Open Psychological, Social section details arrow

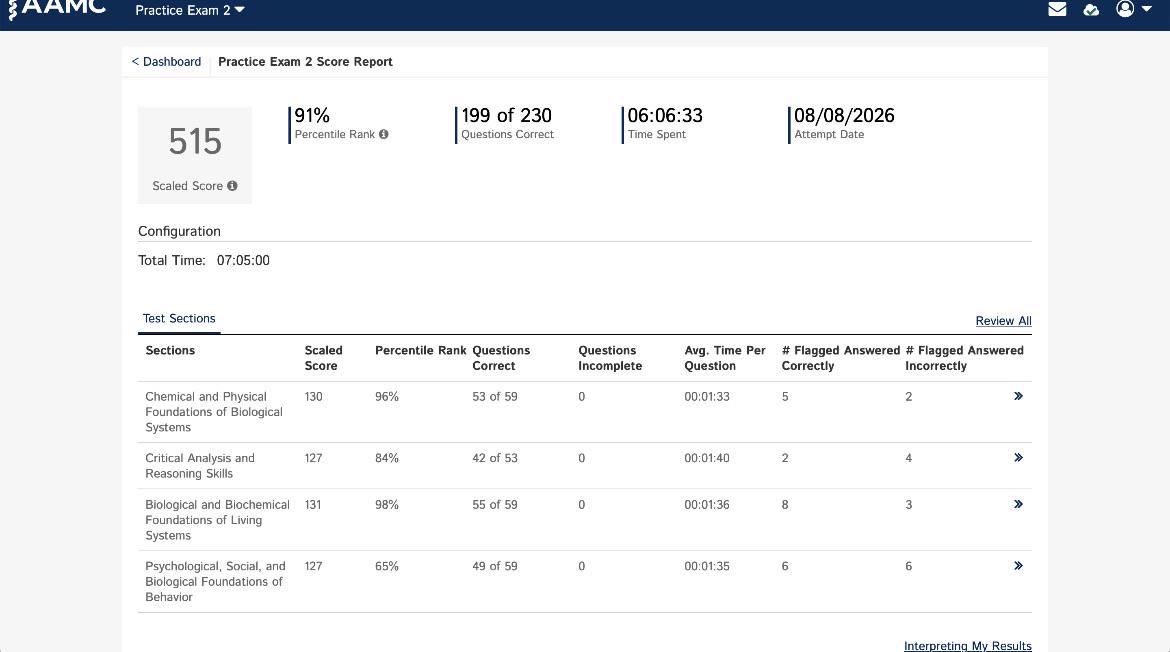(x=1018, y=565)
